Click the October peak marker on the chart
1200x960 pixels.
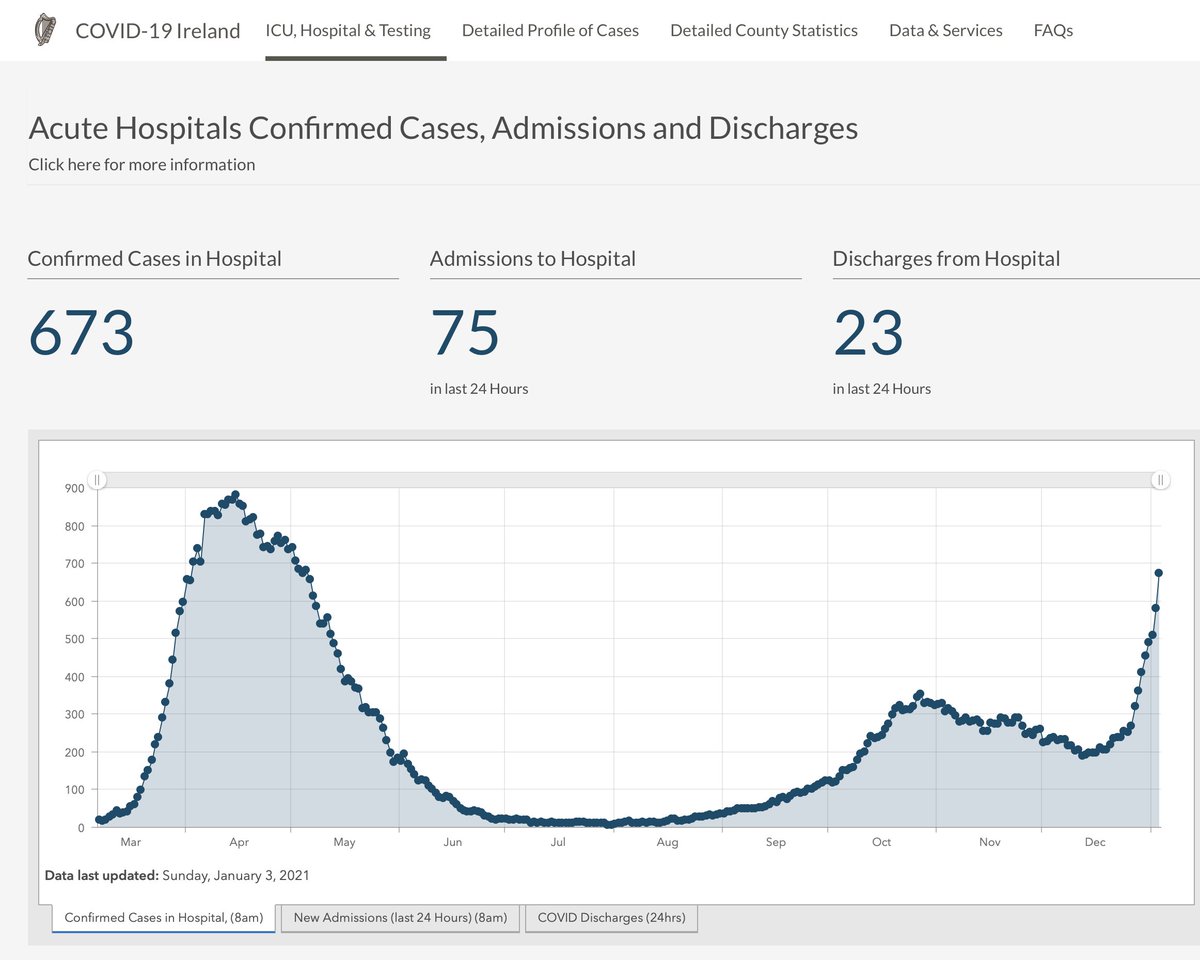click(918, 693)
